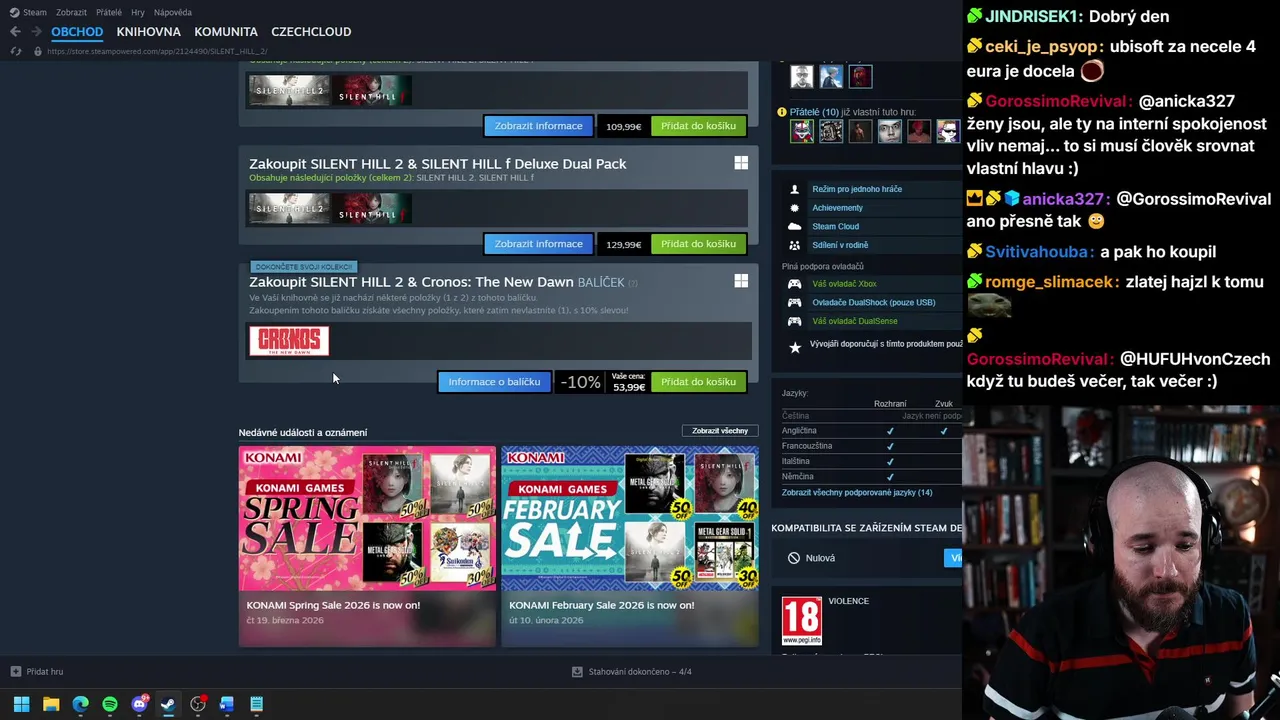Click the star icon beside developer recommendation
1280x720 pixels.
click(x=795, y=347)
